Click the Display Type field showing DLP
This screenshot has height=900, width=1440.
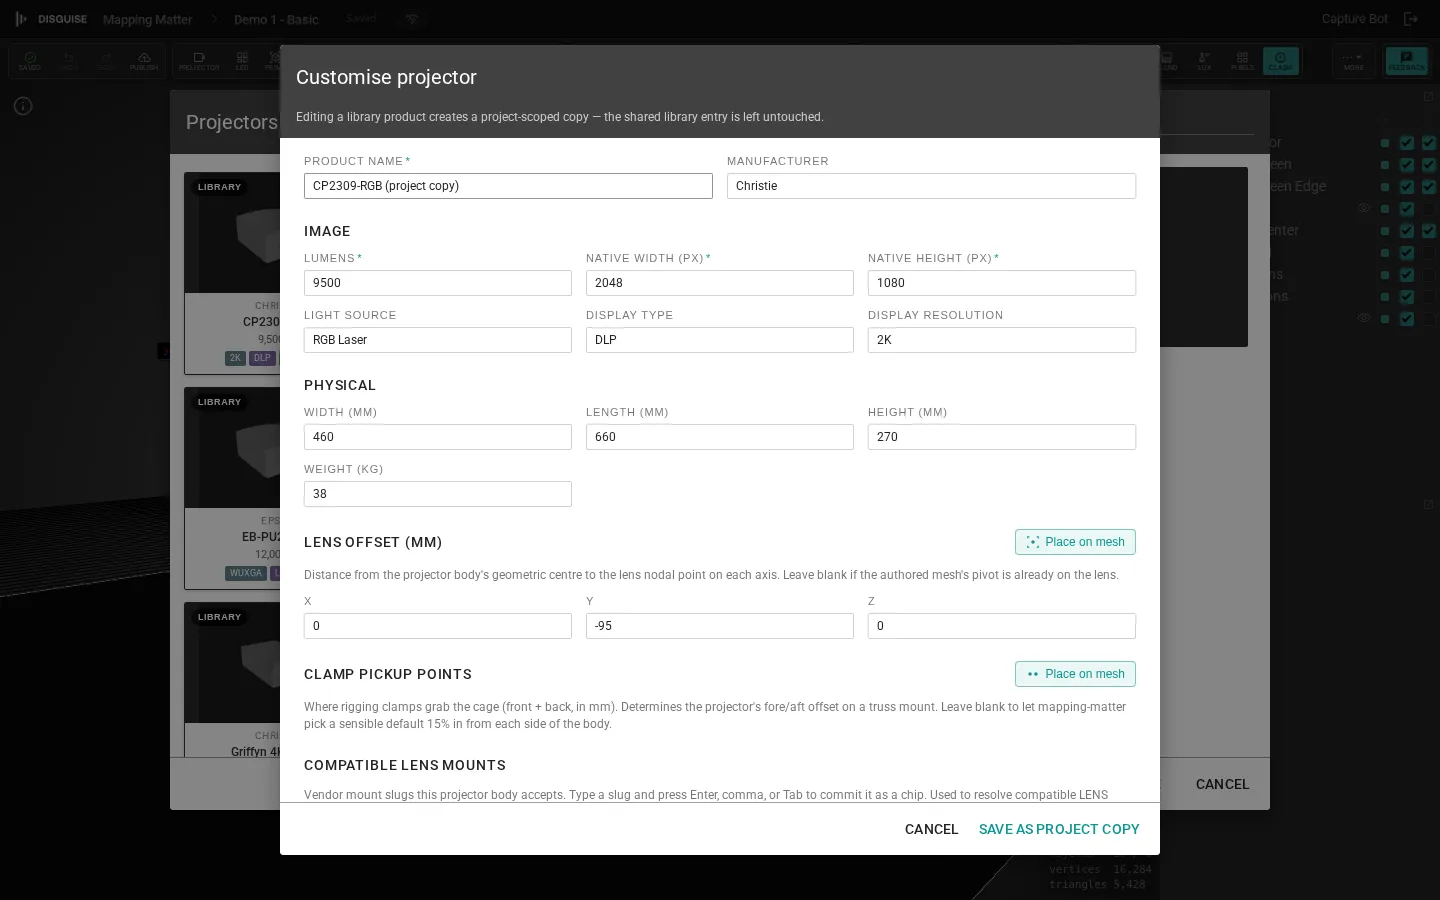tap(720, 340)
